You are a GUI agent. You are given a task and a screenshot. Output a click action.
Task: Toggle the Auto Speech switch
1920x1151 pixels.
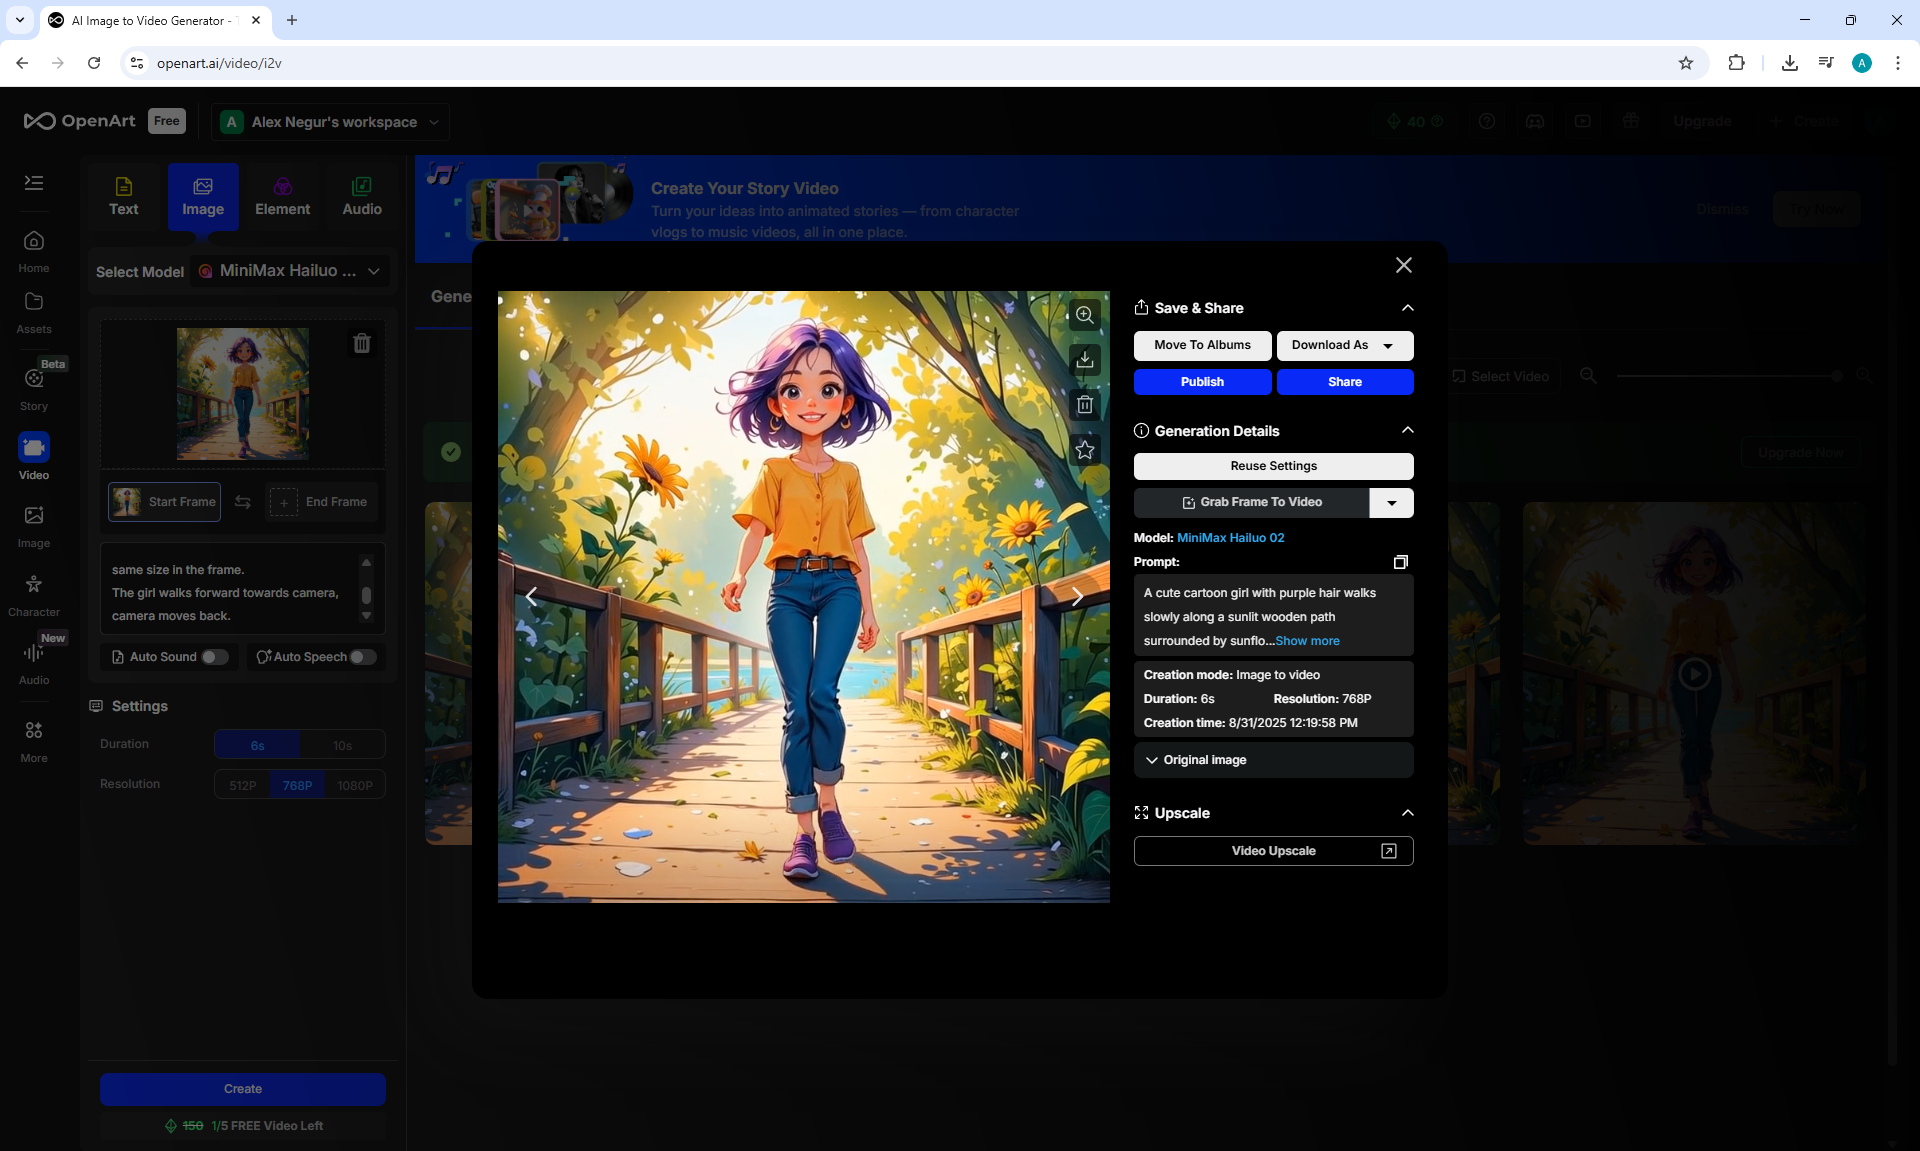tap(362, 657)
